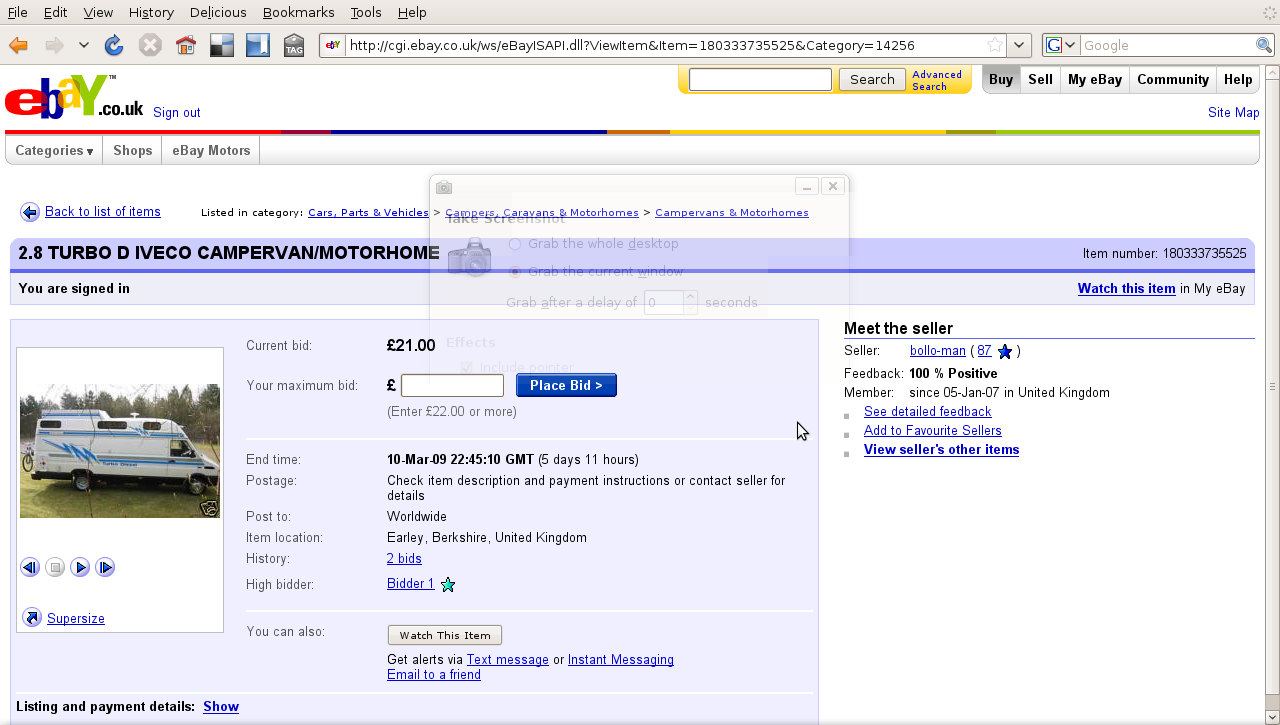Reload the eBay listing page
Screen dimensions: 1280x725
pyautogui.click(x=114, y=45)
